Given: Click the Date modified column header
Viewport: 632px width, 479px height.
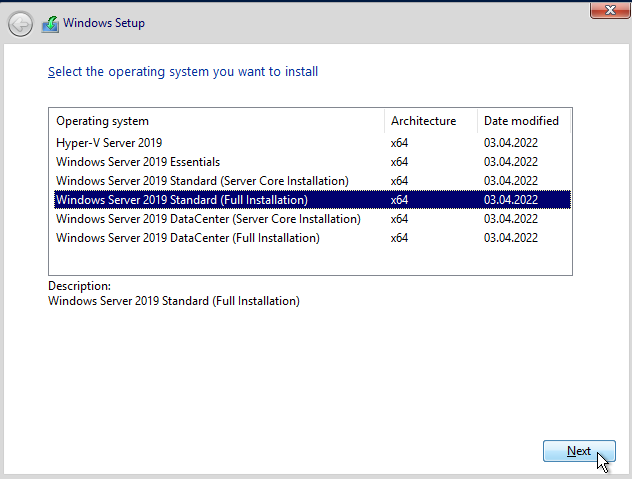Looking at the screenshot, I should [x=524, y=121].
